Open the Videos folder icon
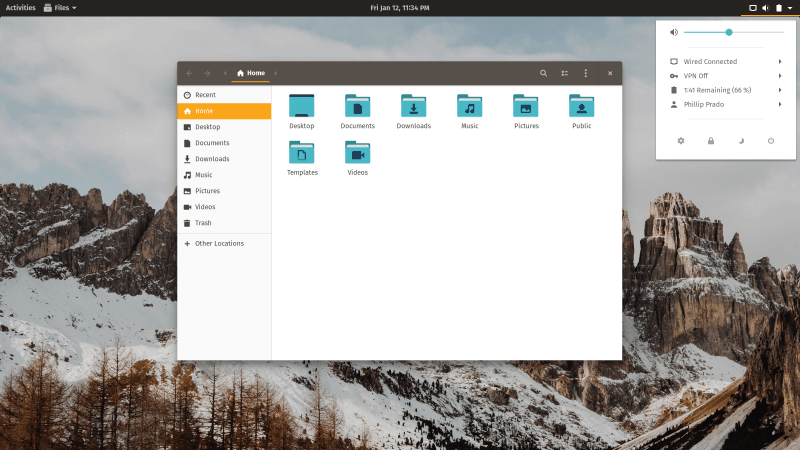This screenshot has height=450, width=800. (358, 153)
